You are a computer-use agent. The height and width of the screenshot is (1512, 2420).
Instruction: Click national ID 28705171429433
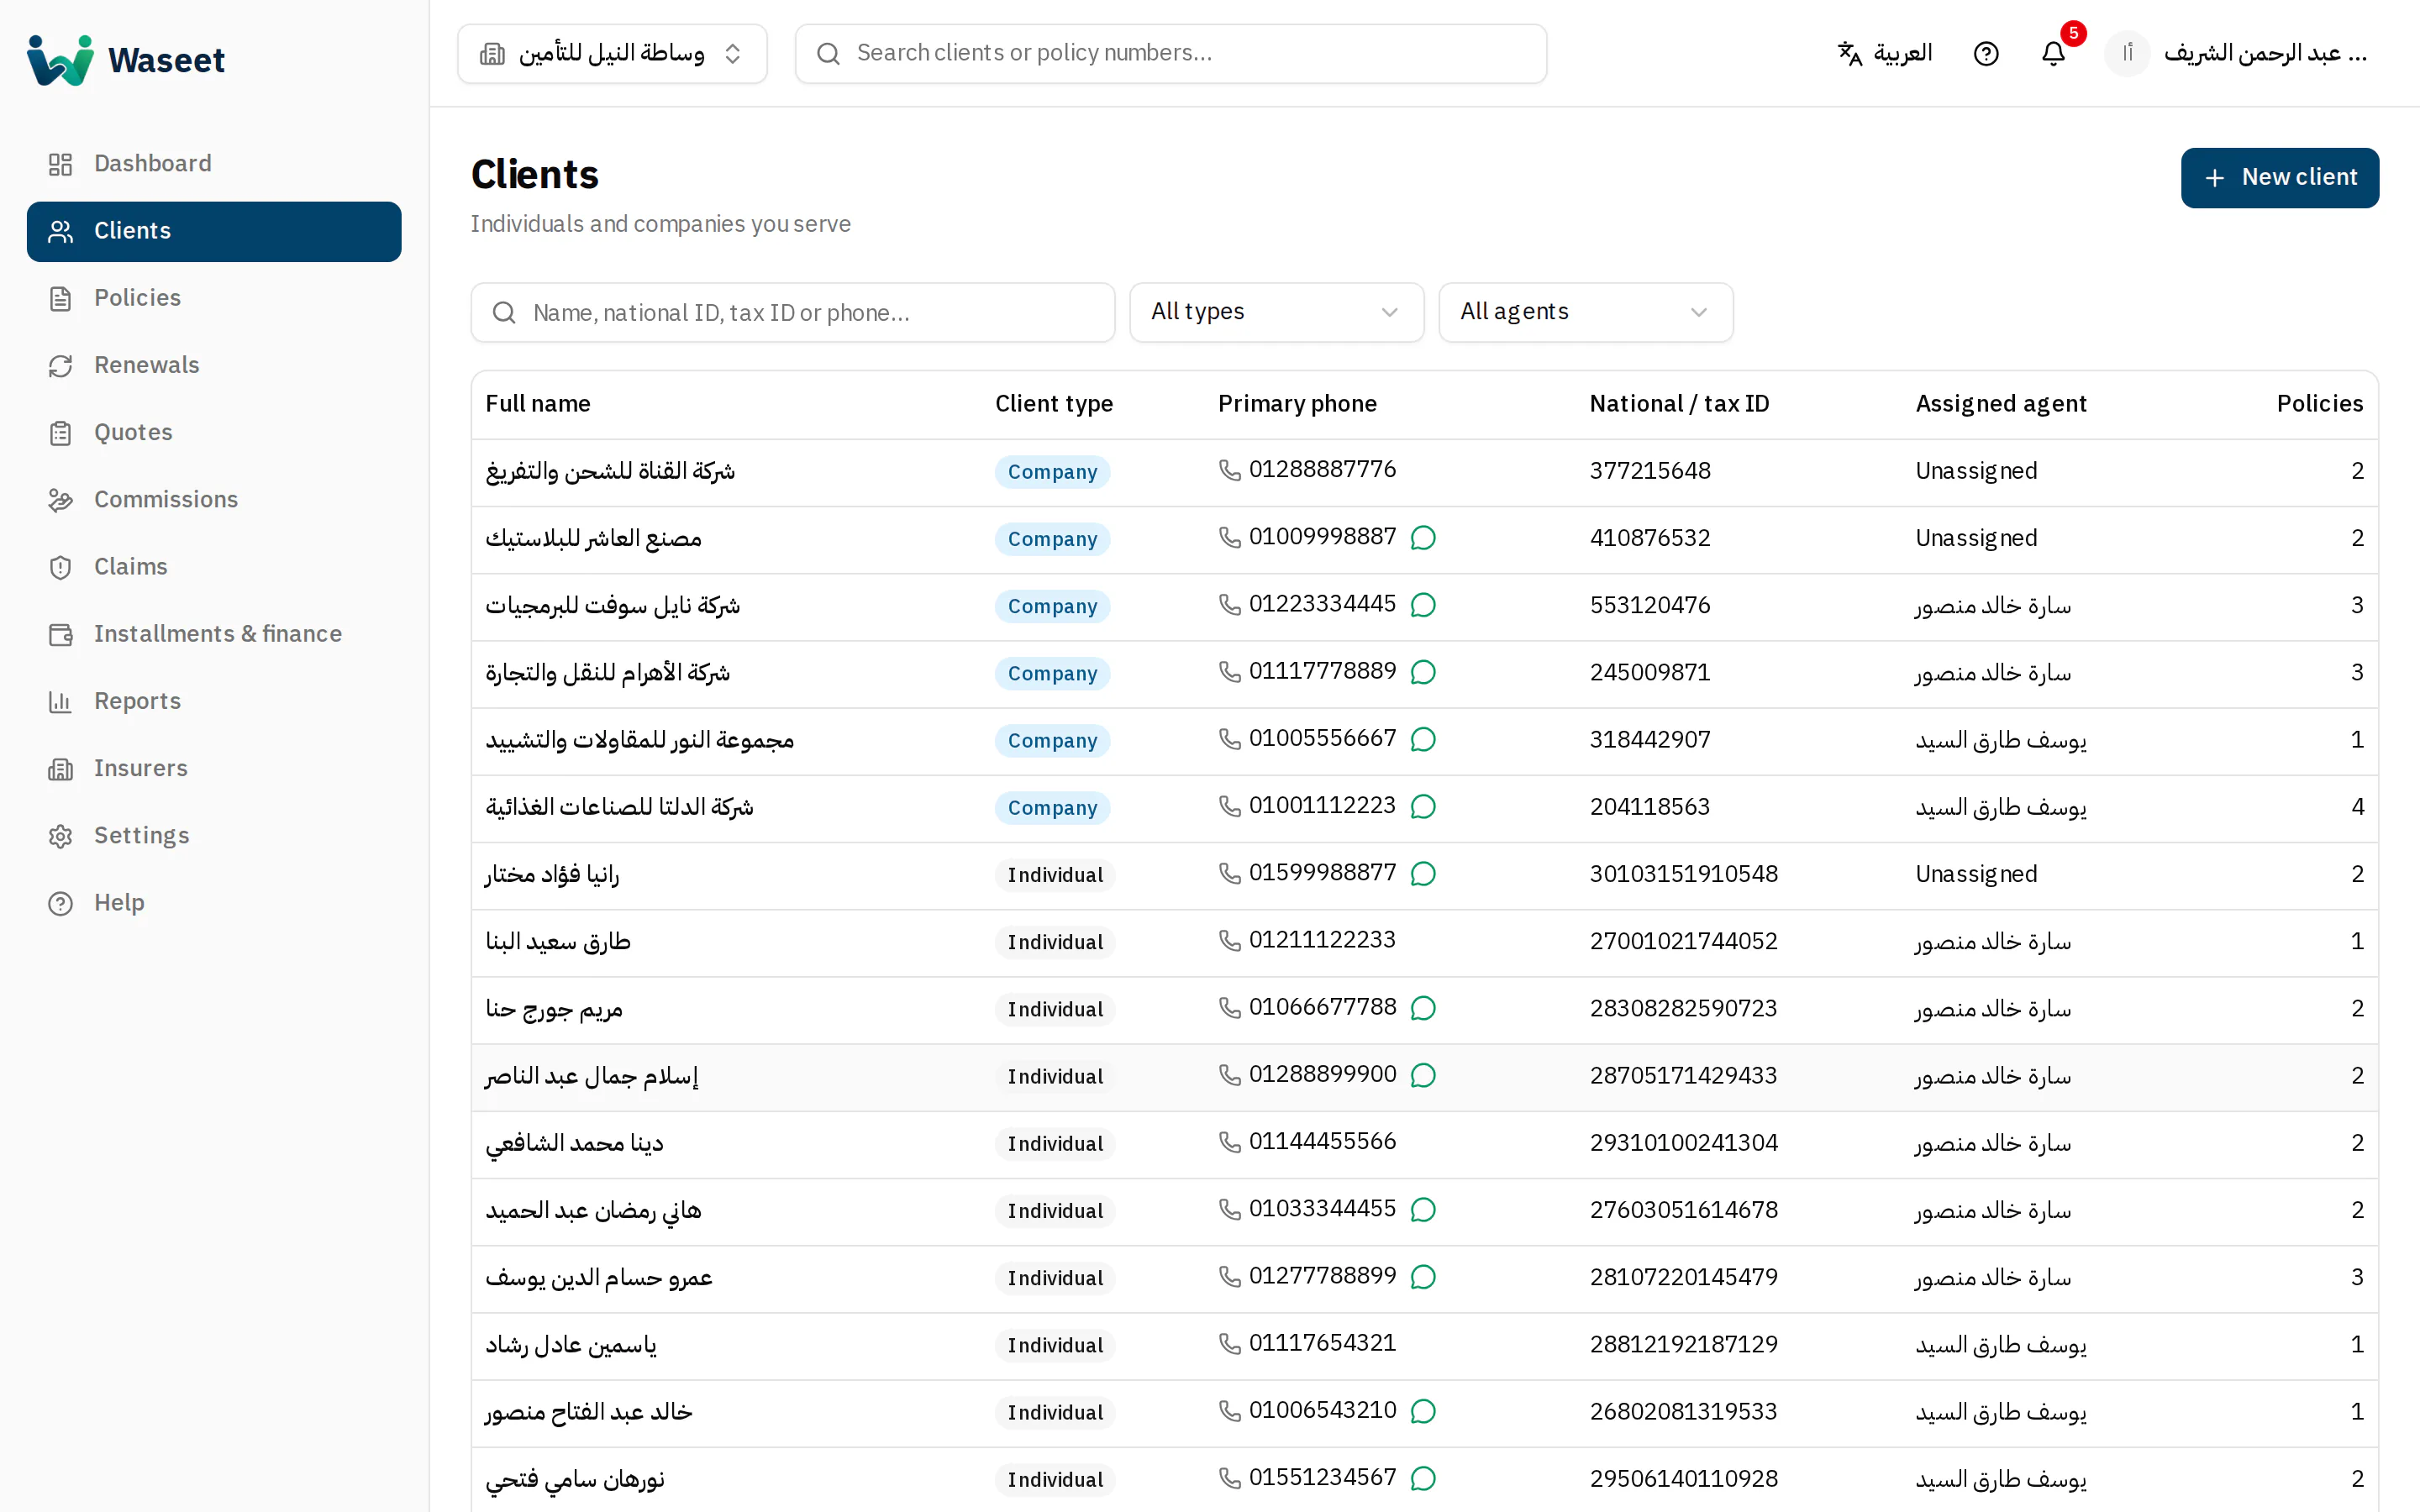1683,1075
